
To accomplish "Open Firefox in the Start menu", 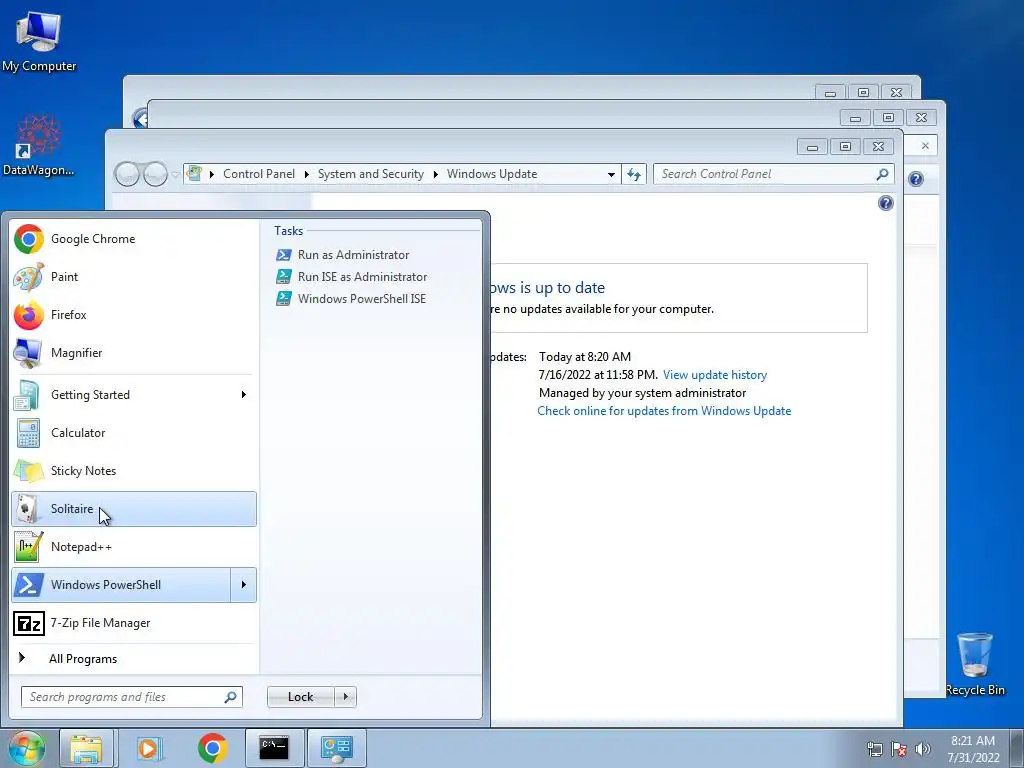I will (134, 315).
